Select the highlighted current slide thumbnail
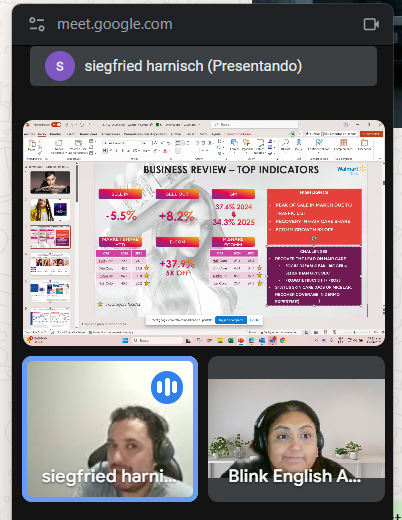Viewport: 402px width, 520px height. coord(50,237)
